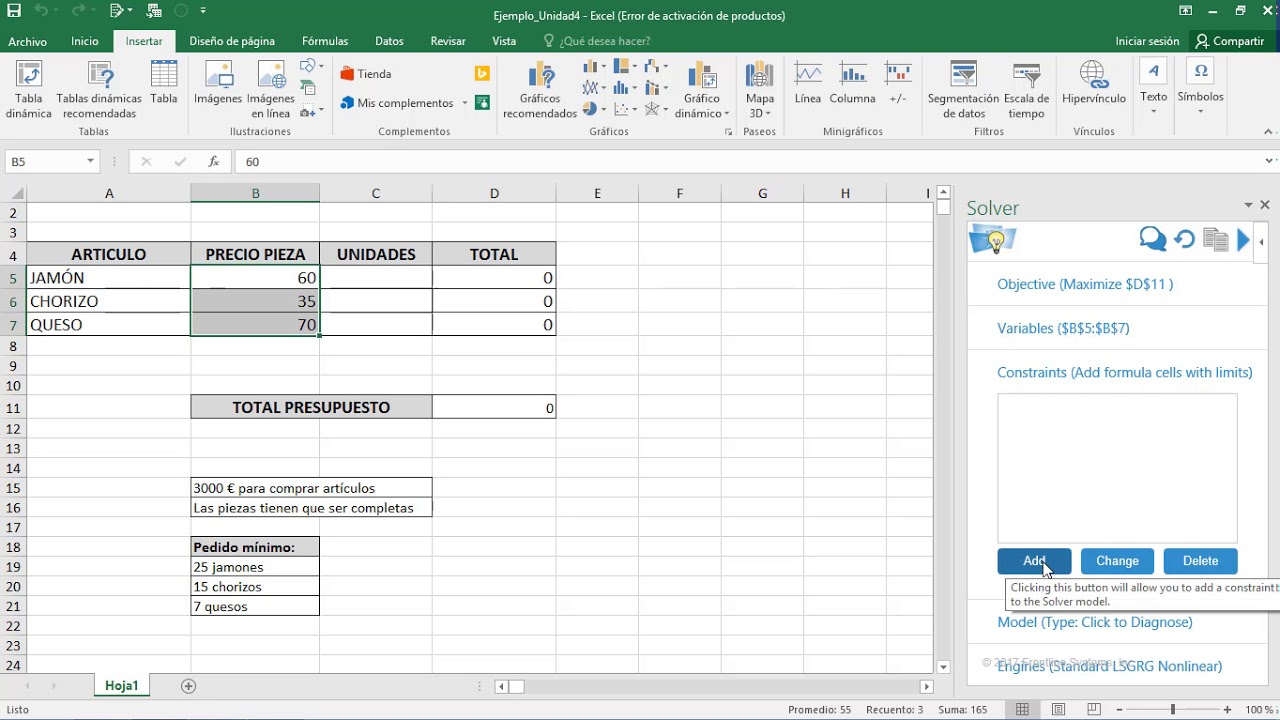Insert a Tabla from the Tablas group
Screen dimensions: 1280x720
coord(164,83)
